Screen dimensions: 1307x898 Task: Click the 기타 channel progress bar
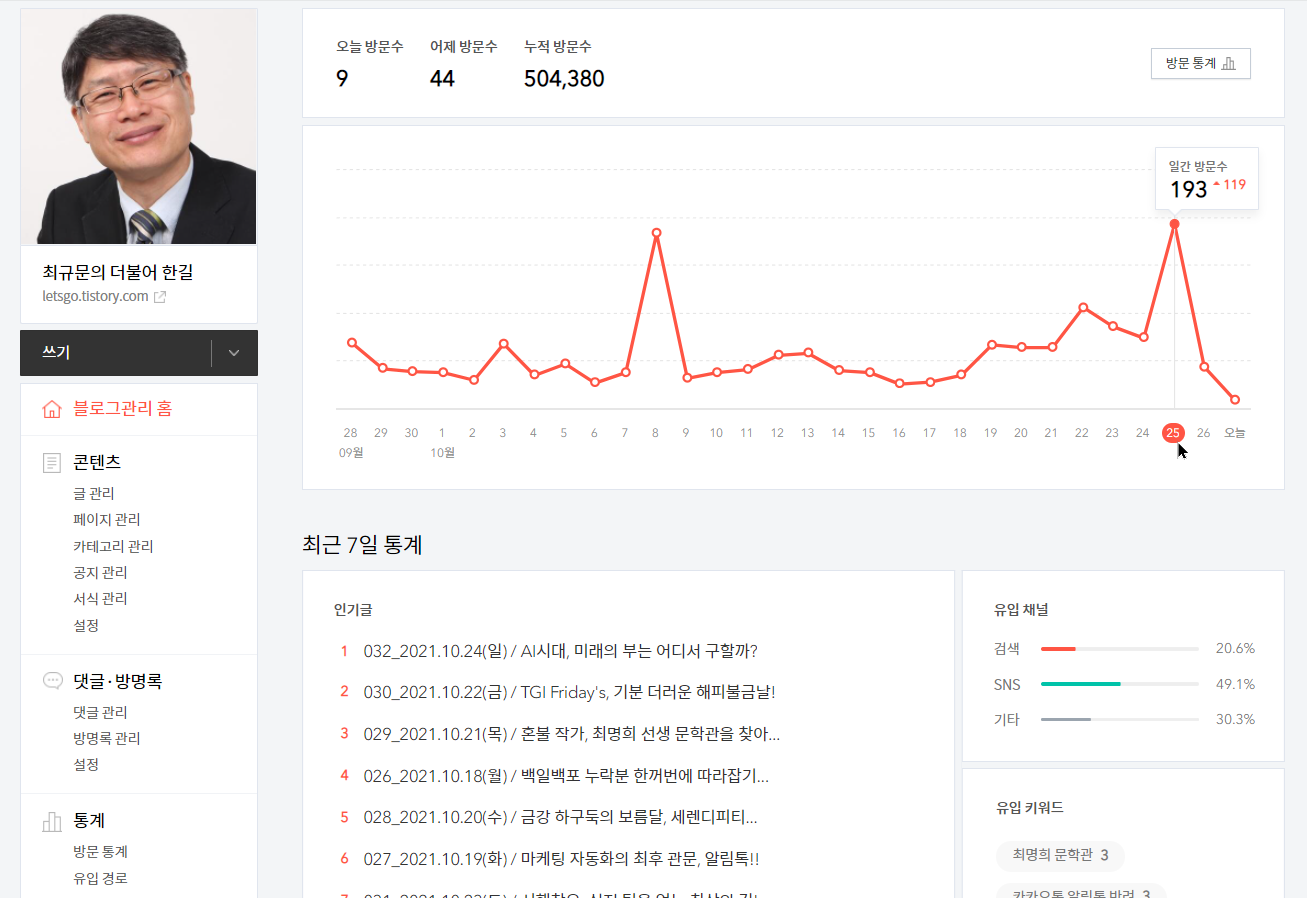click(x=1119, y=719)
